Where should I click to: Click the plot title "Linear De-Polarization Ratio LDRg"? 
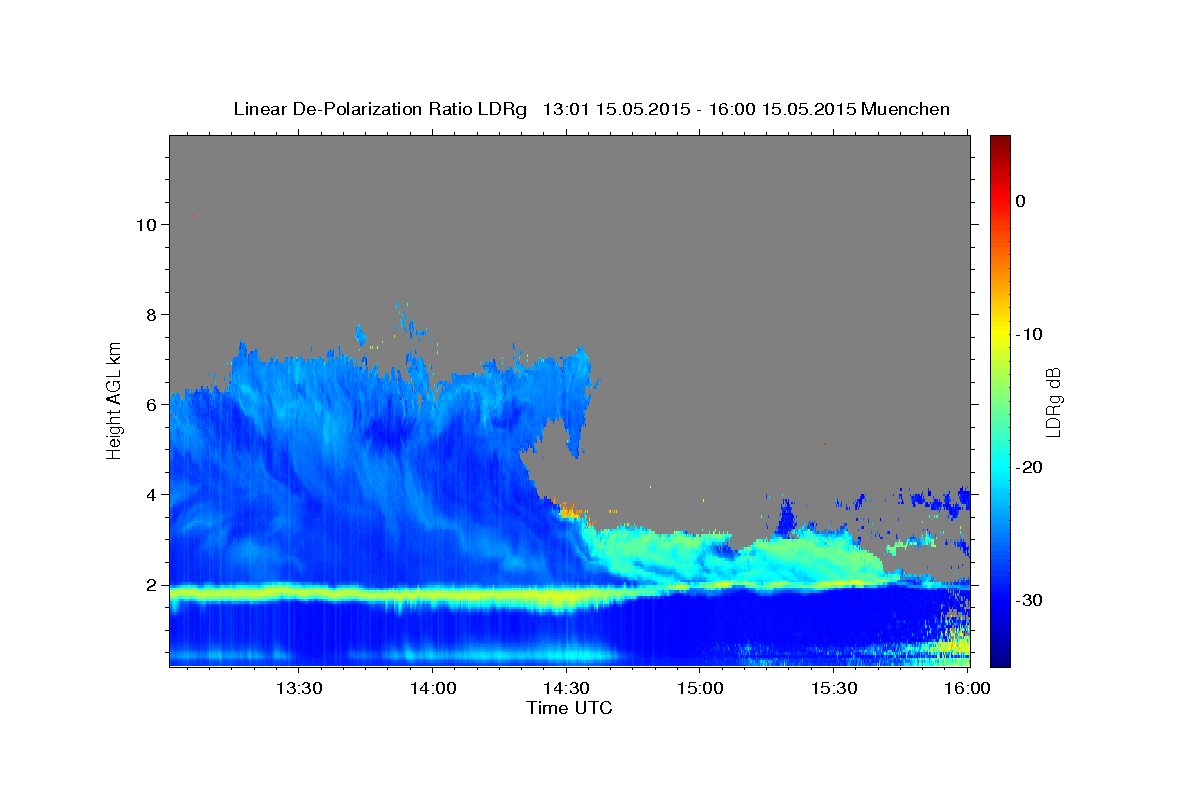(379, 109)
